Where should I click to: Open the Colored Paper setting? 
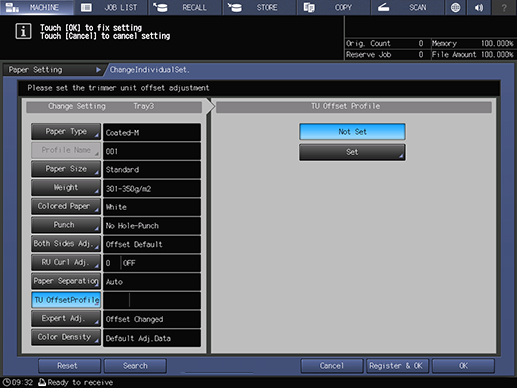click(66, 206)
